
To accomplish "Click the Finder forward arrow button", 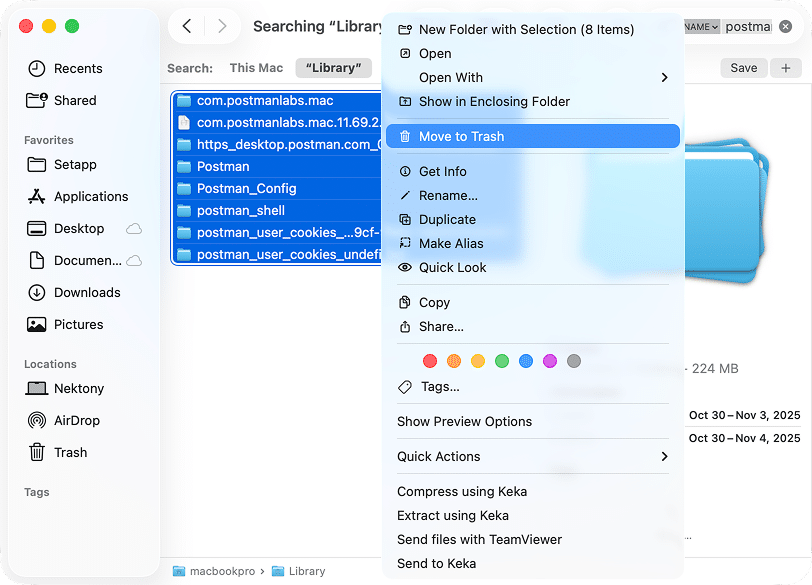I will (221, 27).
